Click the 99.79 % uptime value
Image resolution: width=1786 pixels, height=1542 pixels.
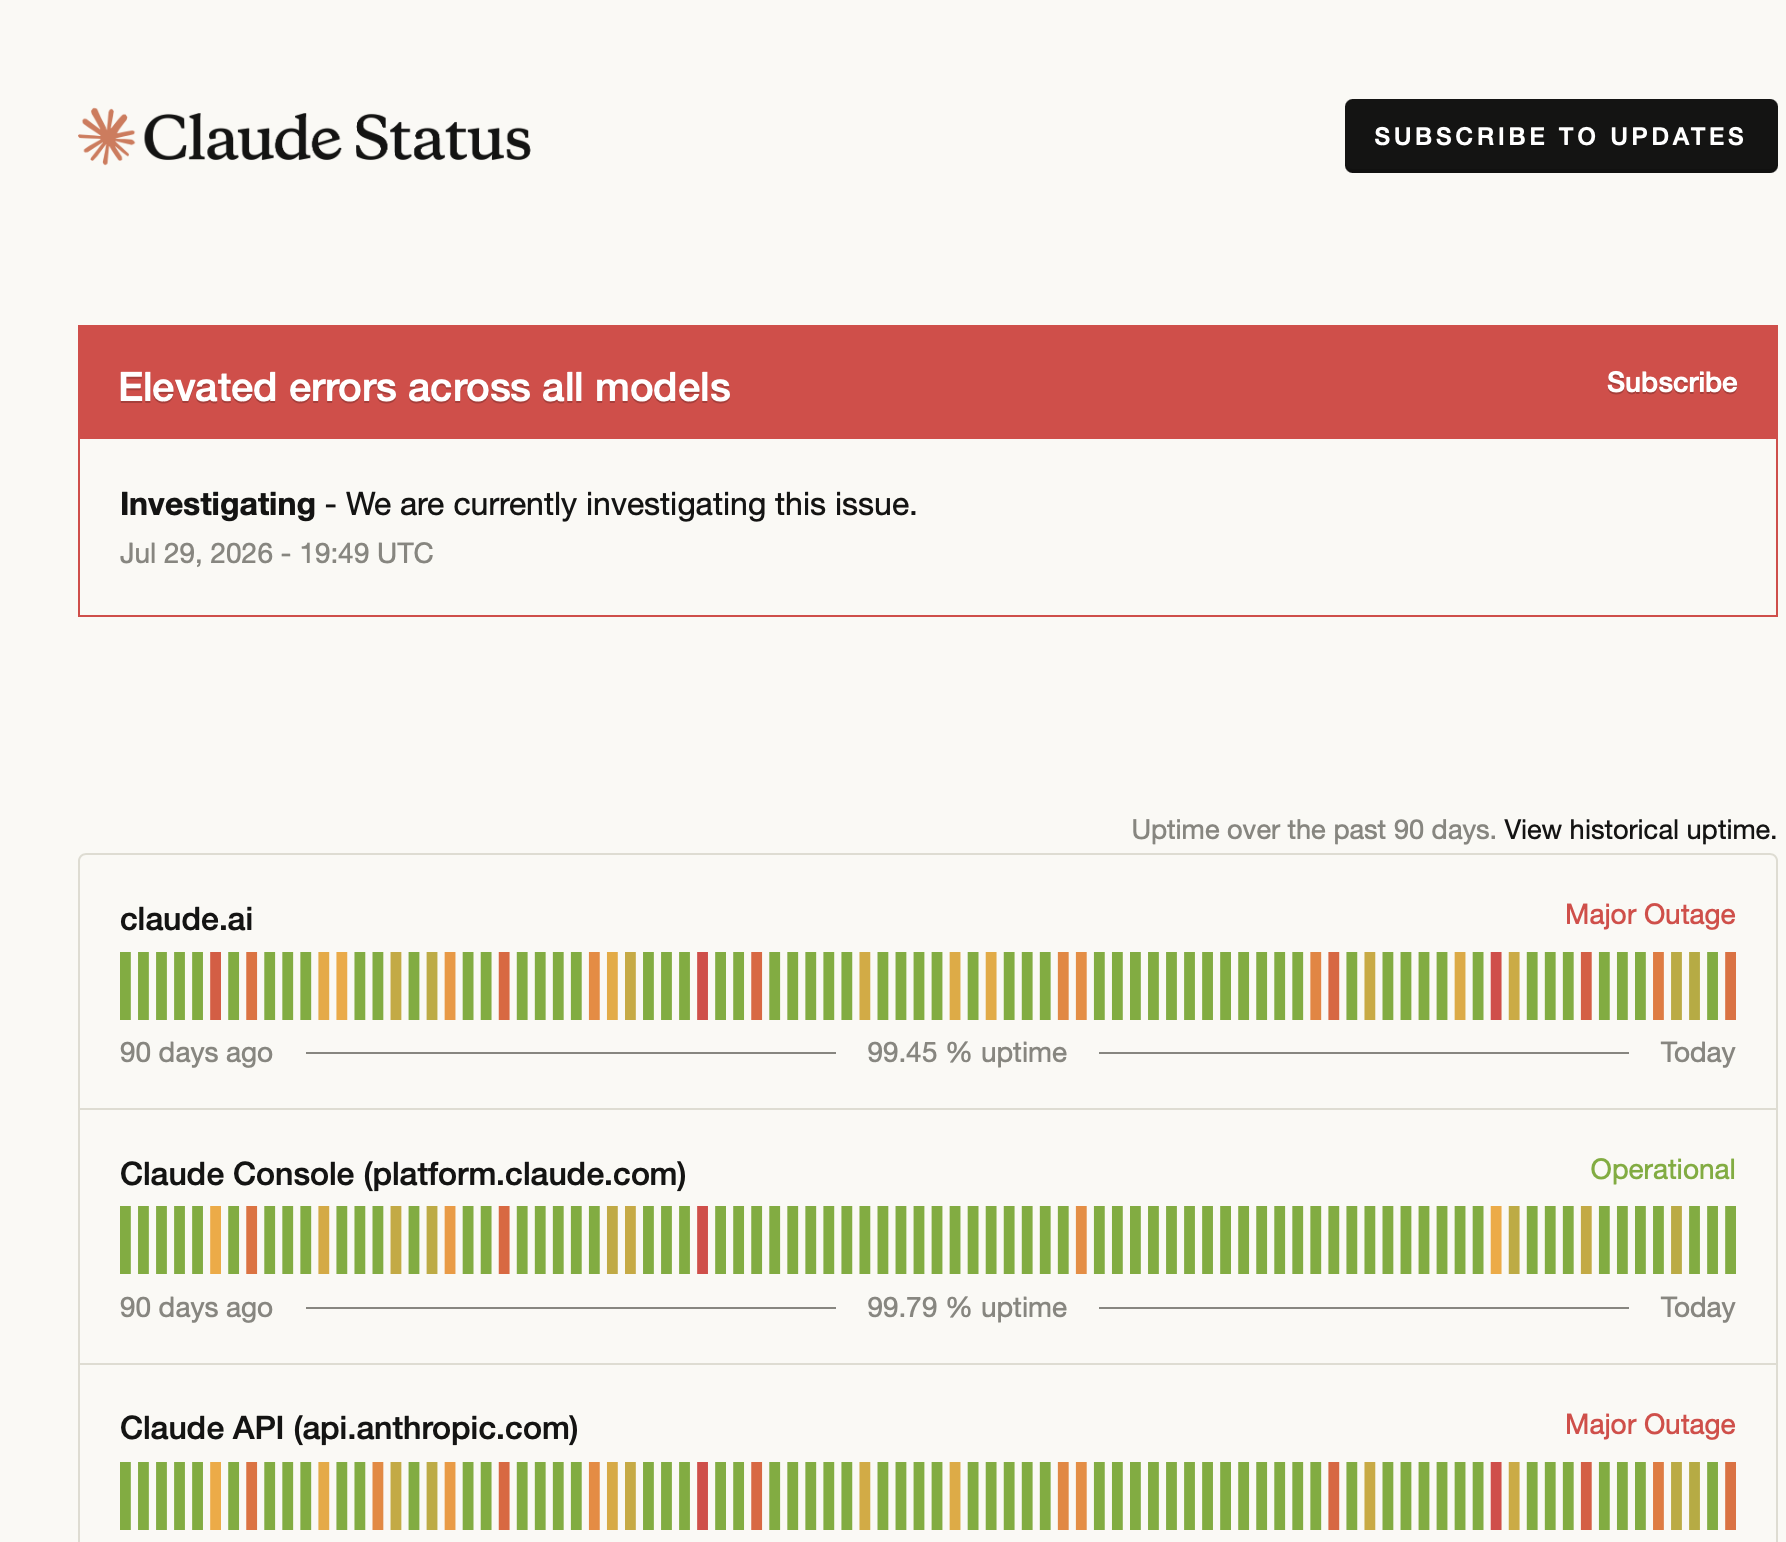click(x=967, y=1308)
